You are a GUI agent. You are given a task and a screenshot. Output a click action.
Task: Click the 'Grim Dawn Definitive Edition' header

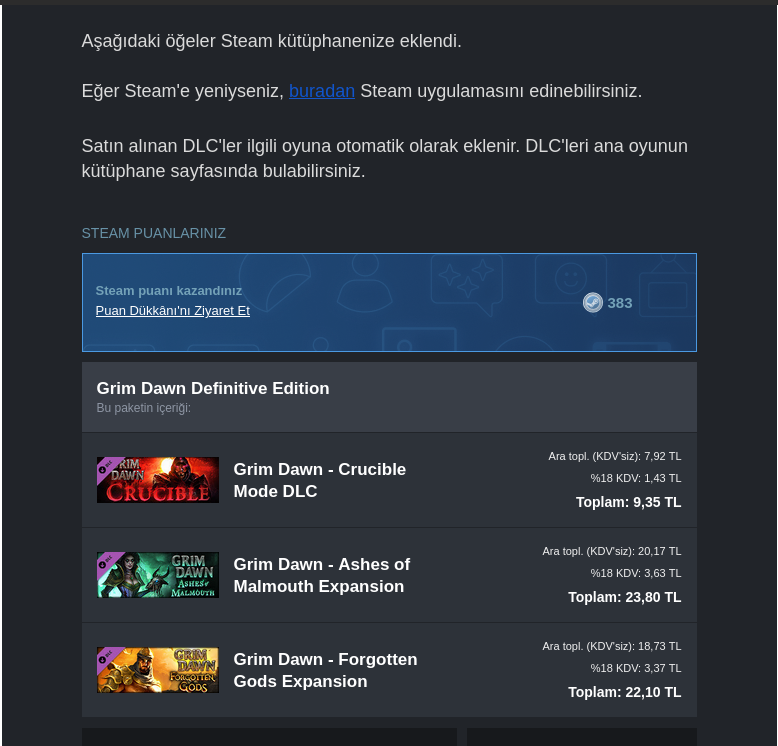213,388
